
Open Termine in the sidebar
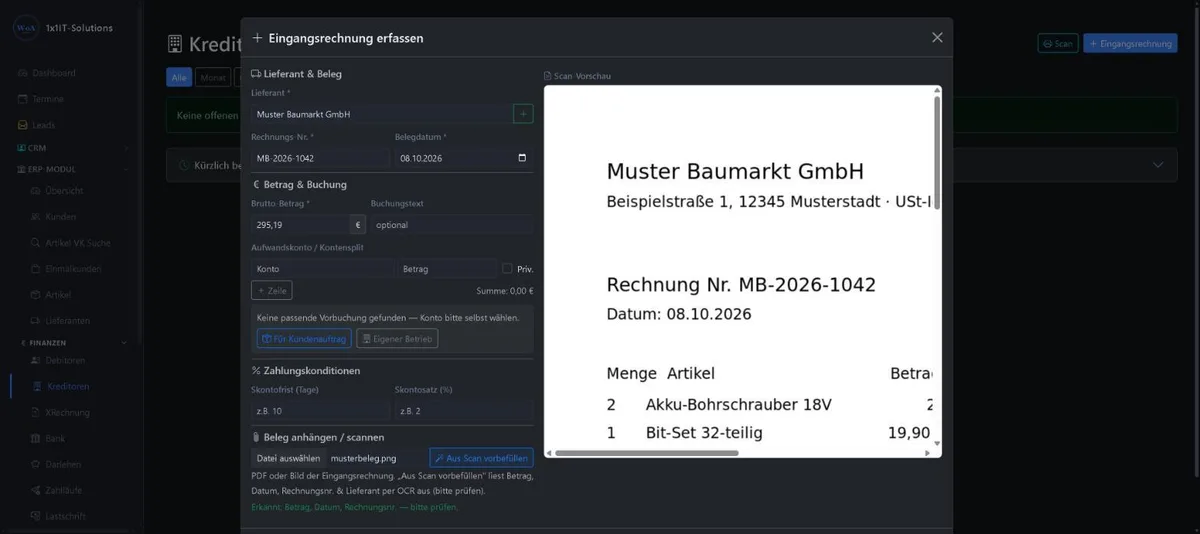click(48, 99)
